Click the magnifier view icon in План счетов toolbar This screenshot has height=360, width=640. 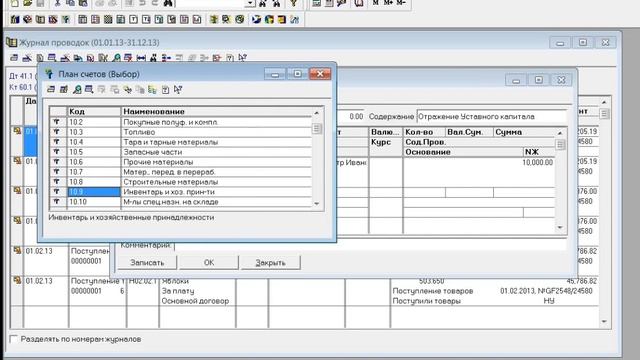(76, 89)
